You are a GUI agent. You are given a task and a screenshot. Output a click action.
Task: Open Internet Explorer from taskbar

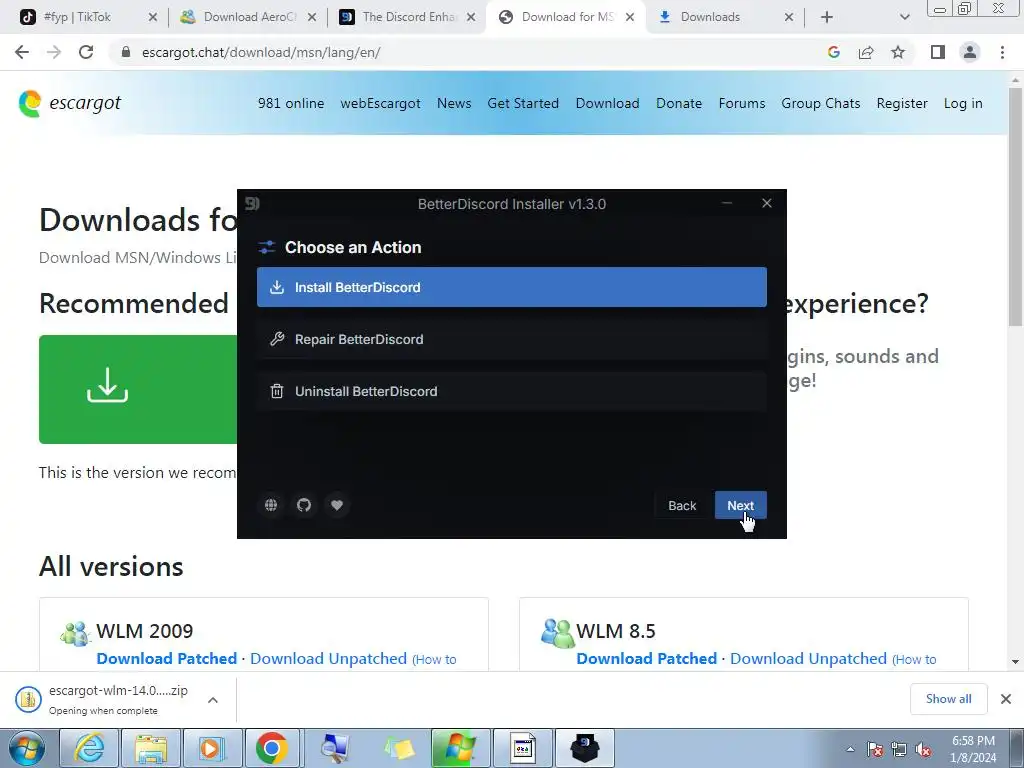pos(89,748)
